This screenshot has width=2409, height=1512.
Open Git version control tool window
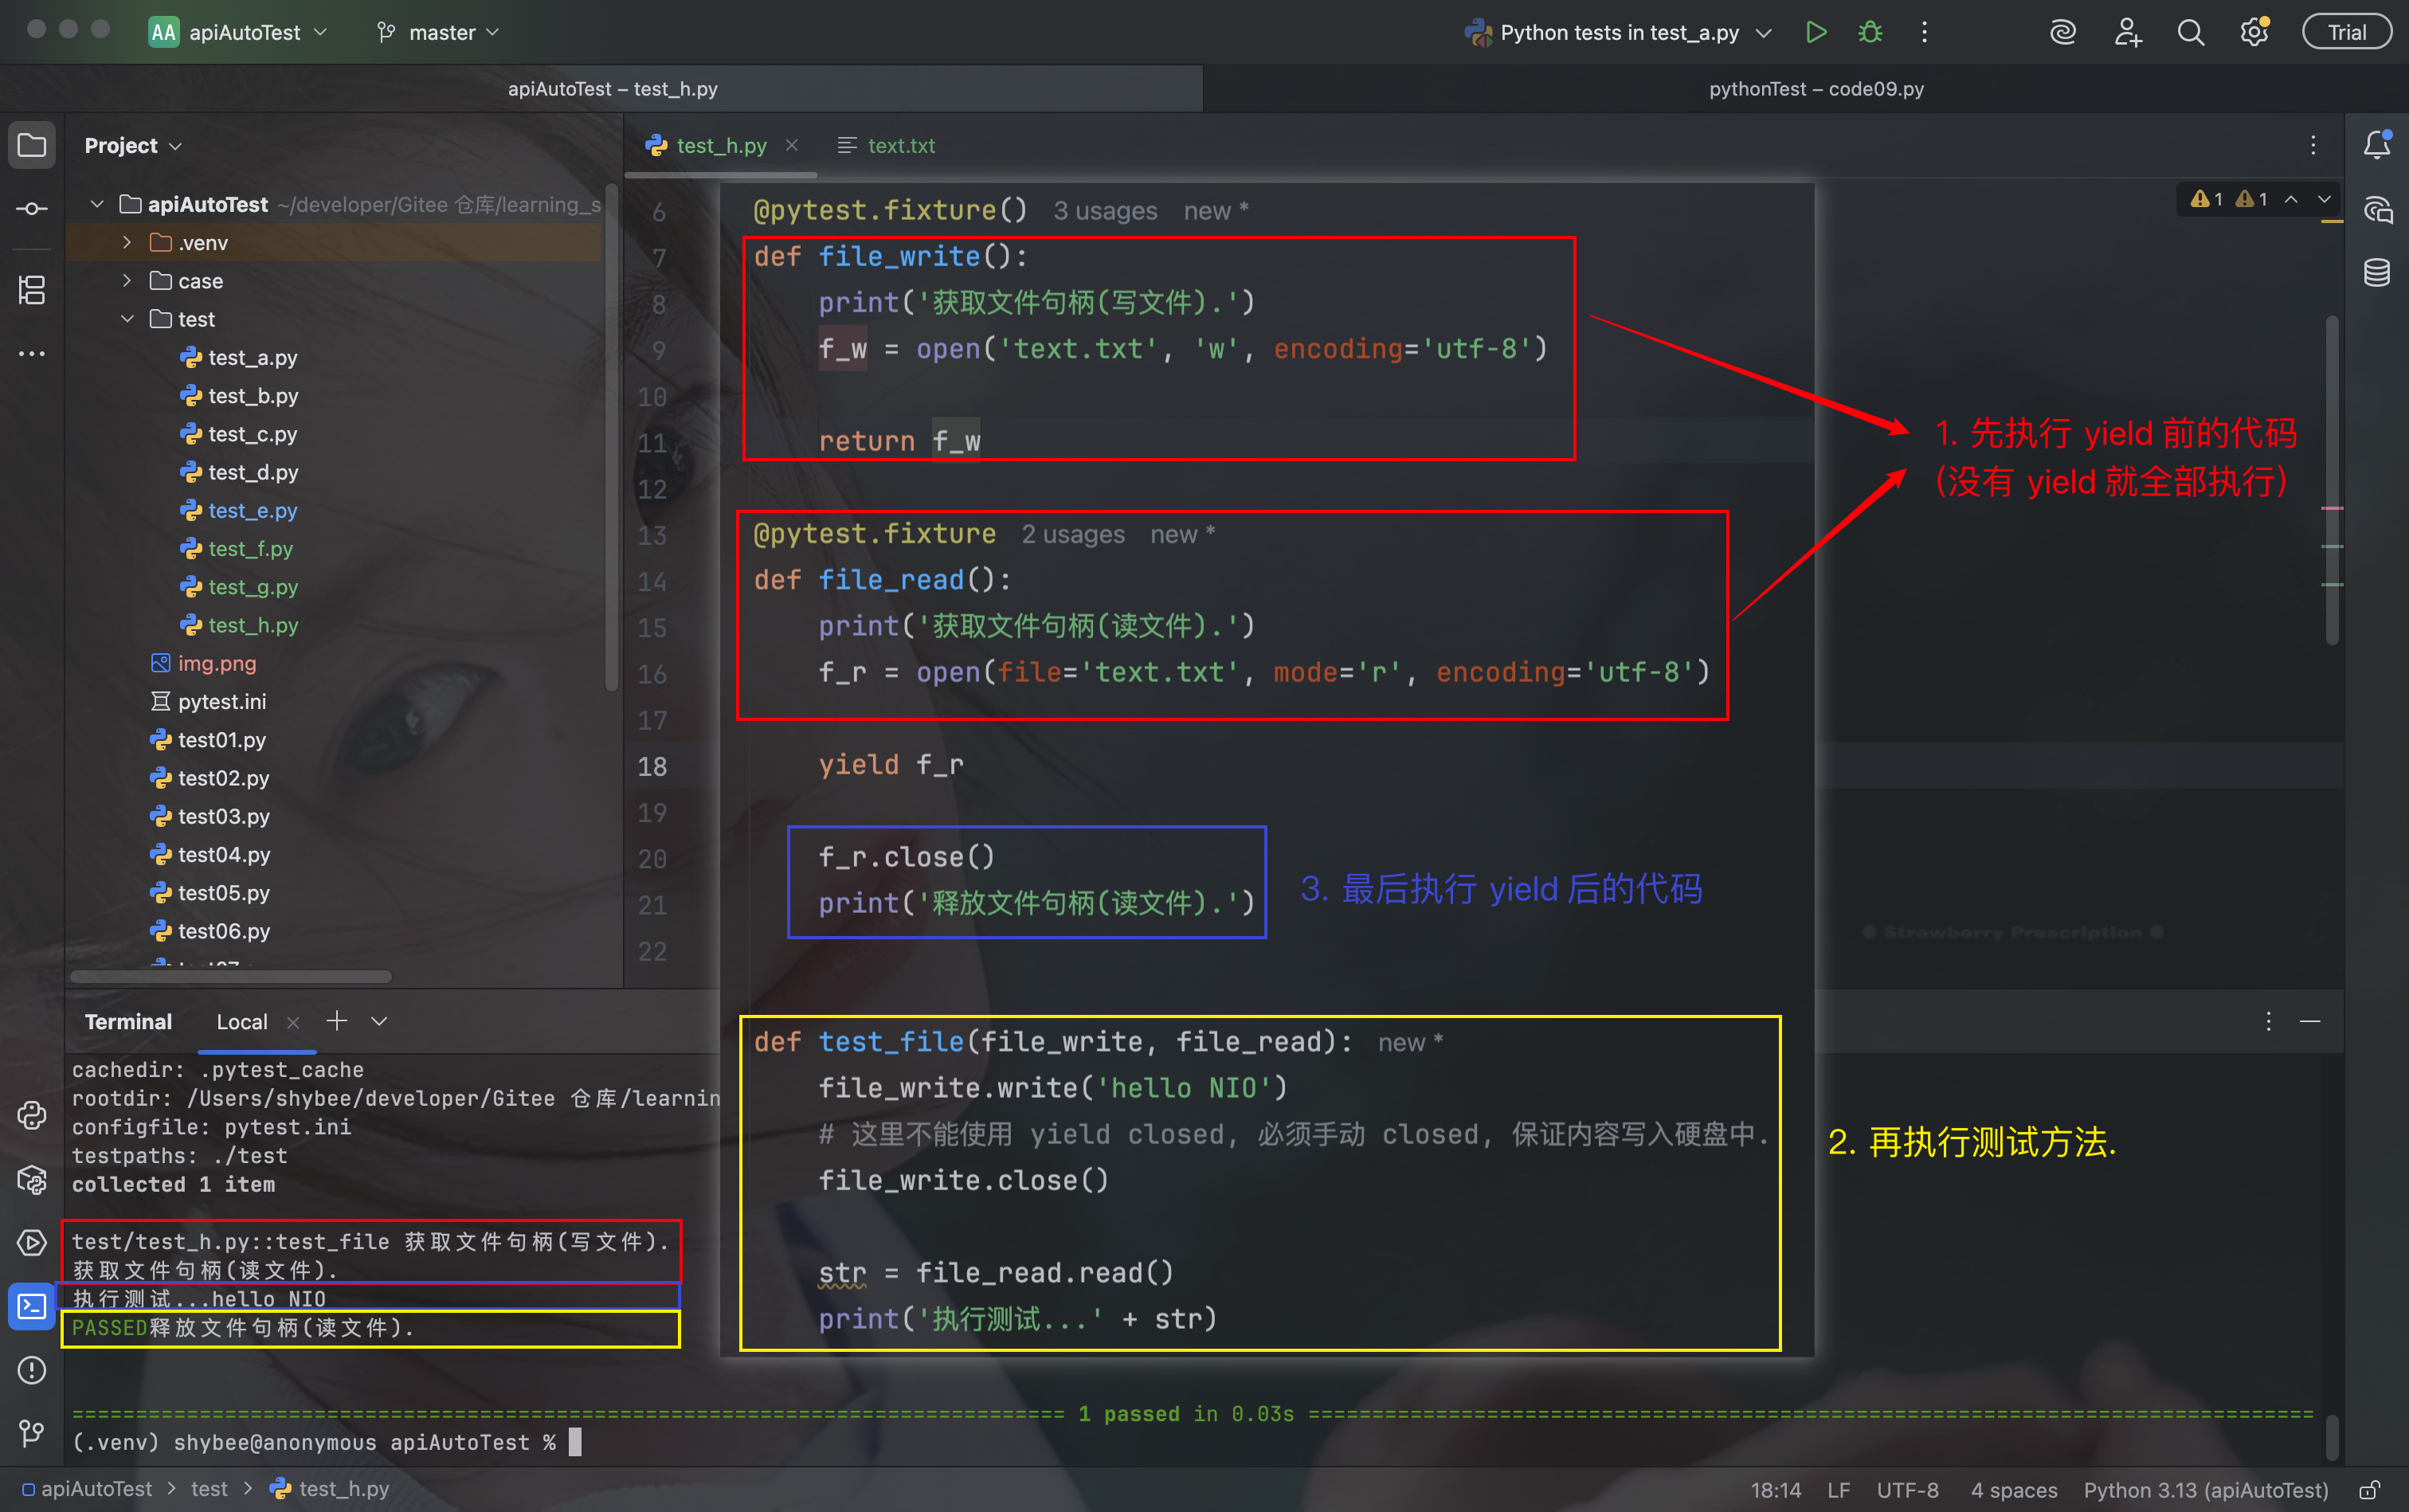tap(32, 1434)
